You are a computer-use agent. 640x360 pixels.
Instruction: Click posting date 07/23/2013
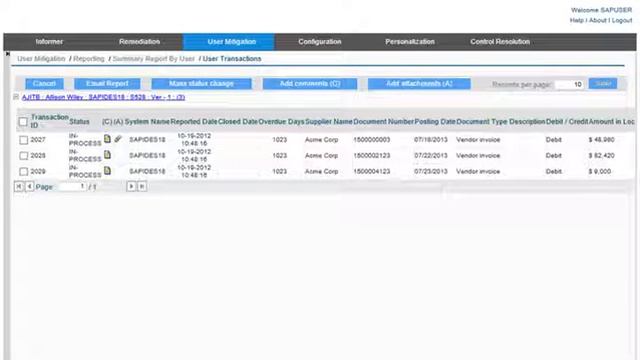431,171
